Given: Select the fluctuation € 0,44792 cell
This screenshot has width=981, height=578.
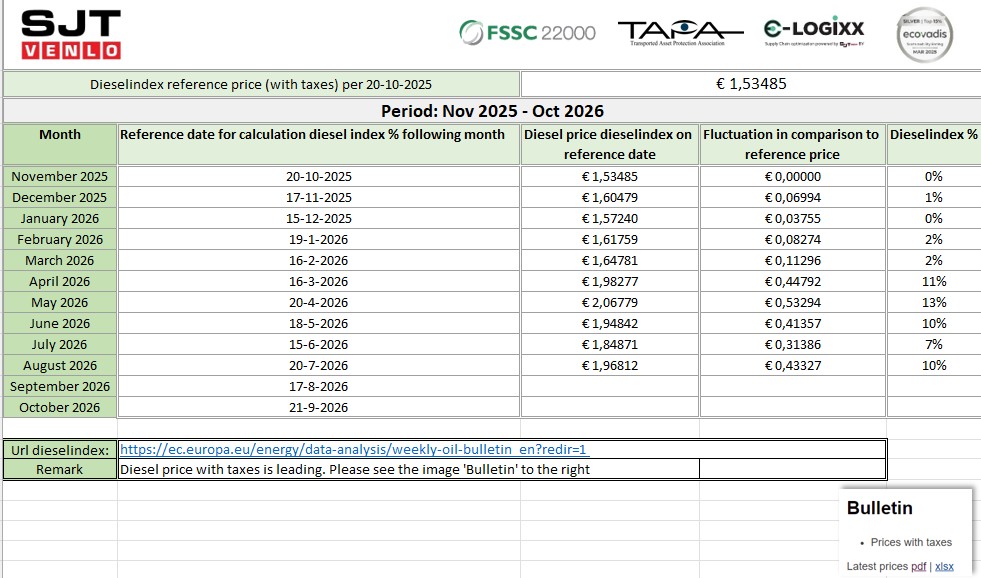Looking at the screenshot, I should tap(793, 281).
